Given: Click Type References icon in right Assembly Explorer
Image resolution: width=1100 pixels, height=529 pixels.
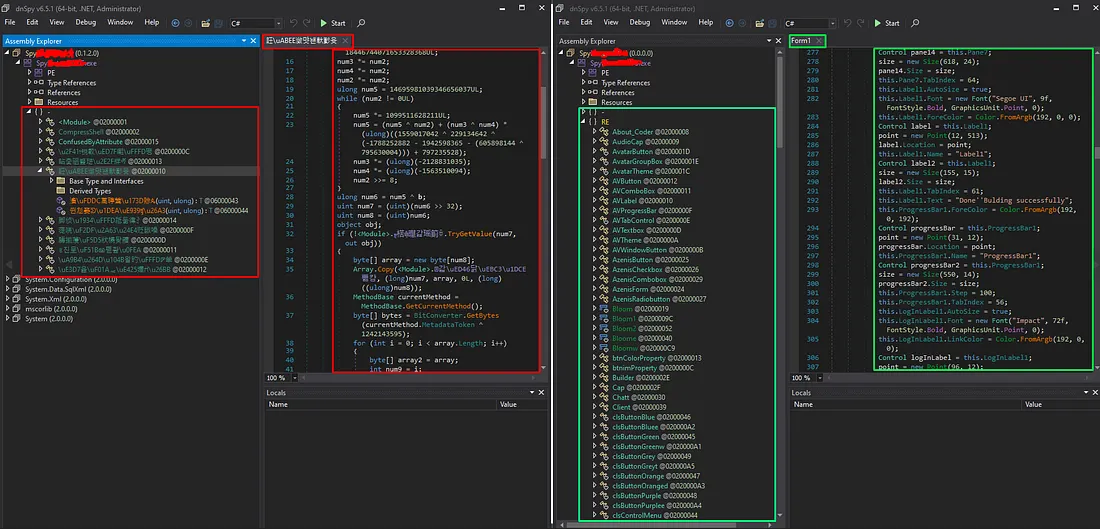Looking at the screenshot, I should tap(594, 83).
